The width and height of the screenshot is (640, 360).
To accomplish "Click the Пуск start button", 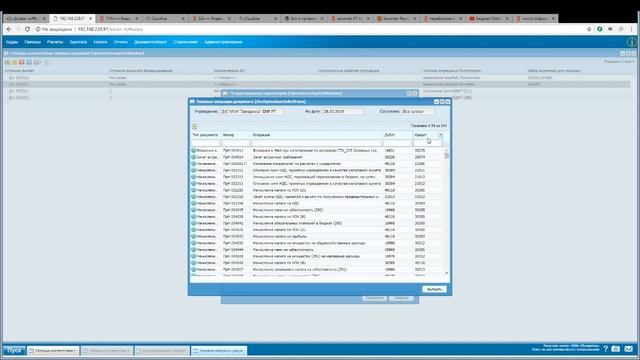I will [x=14, y=351].
